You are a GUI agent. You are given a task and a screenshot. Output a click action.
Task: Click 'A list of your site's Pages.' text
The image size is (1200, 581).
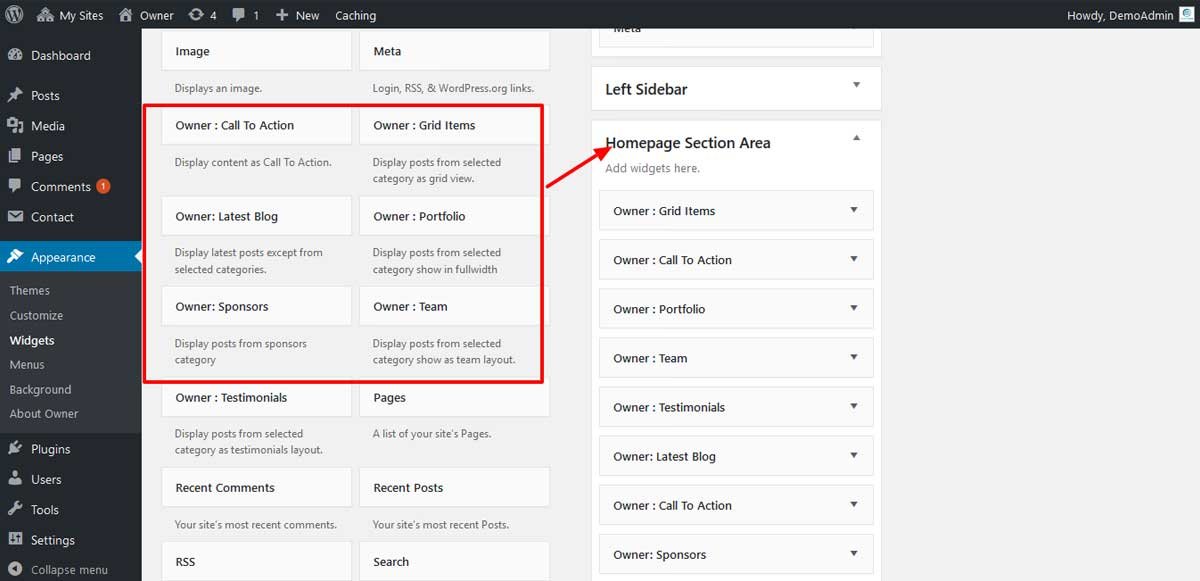click(432, 434)
